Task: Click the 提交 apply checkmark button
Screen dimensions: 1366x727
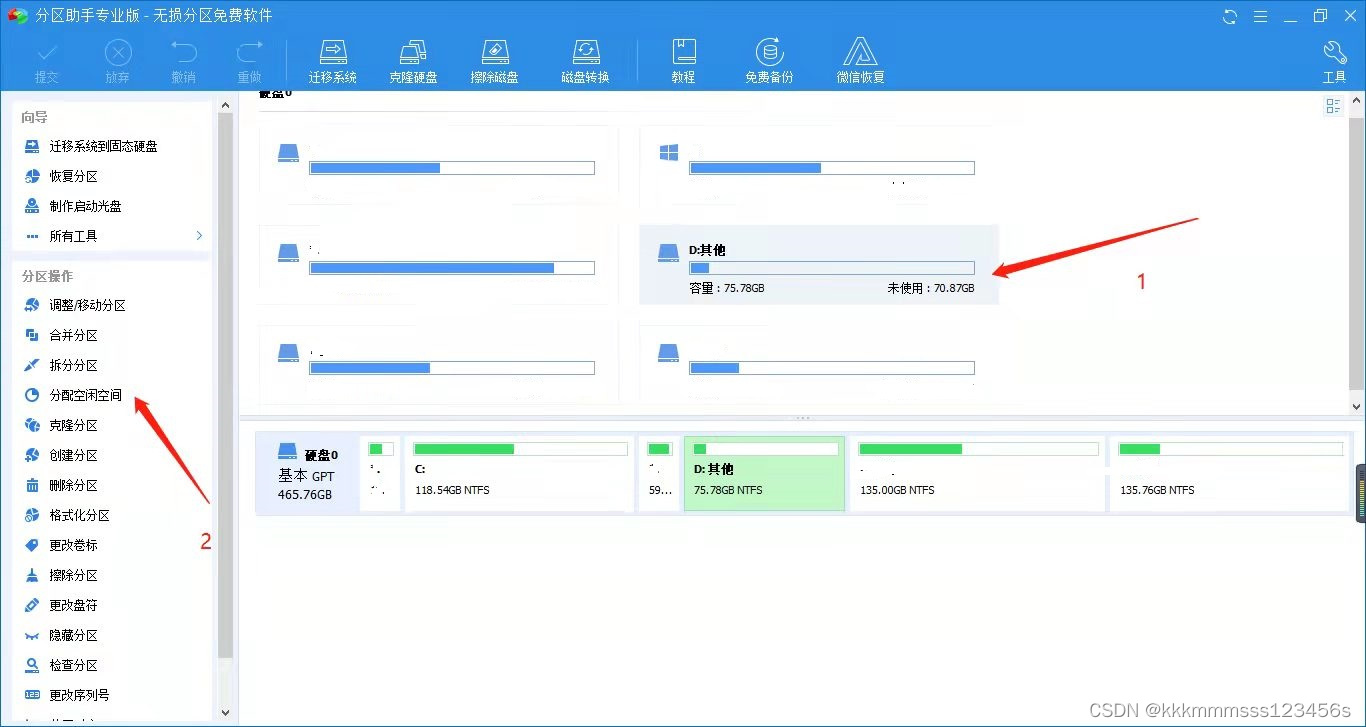Action: coord(47,62)
